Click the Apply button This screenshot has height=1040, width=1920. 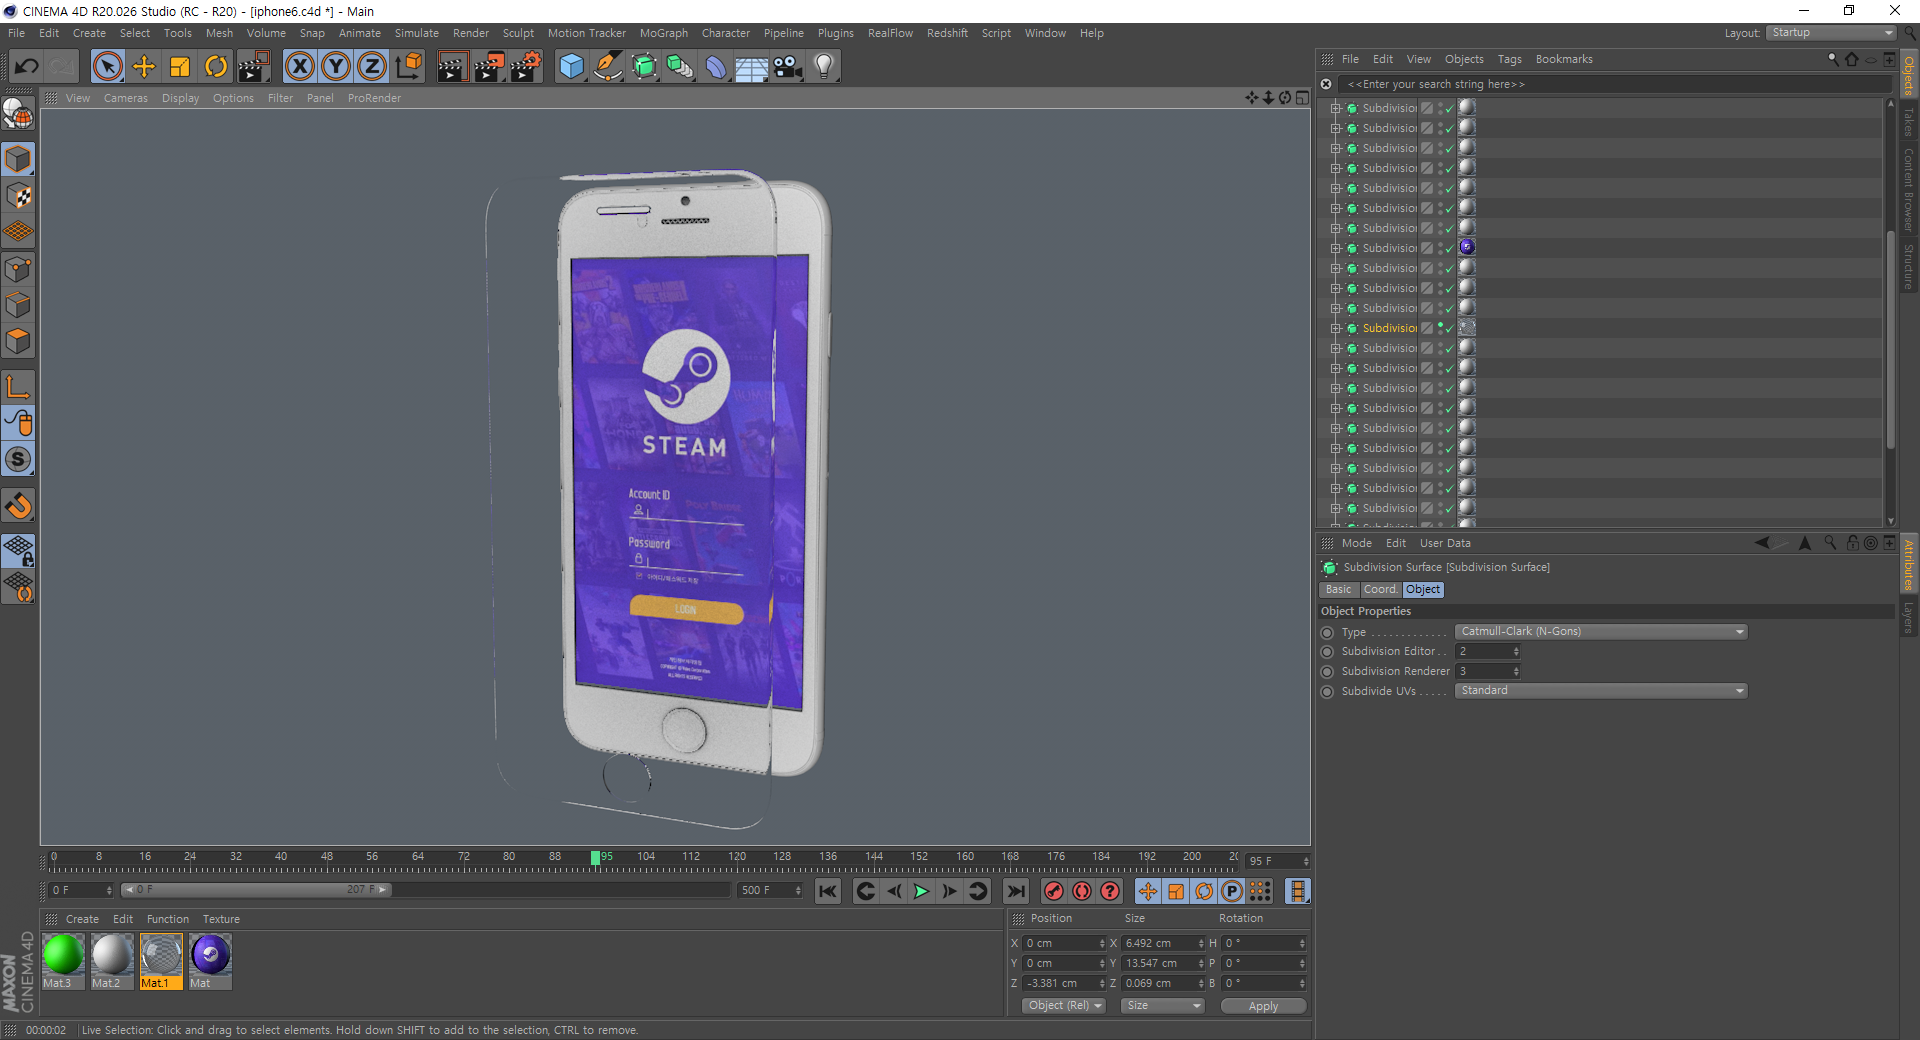[1263, 1006]
